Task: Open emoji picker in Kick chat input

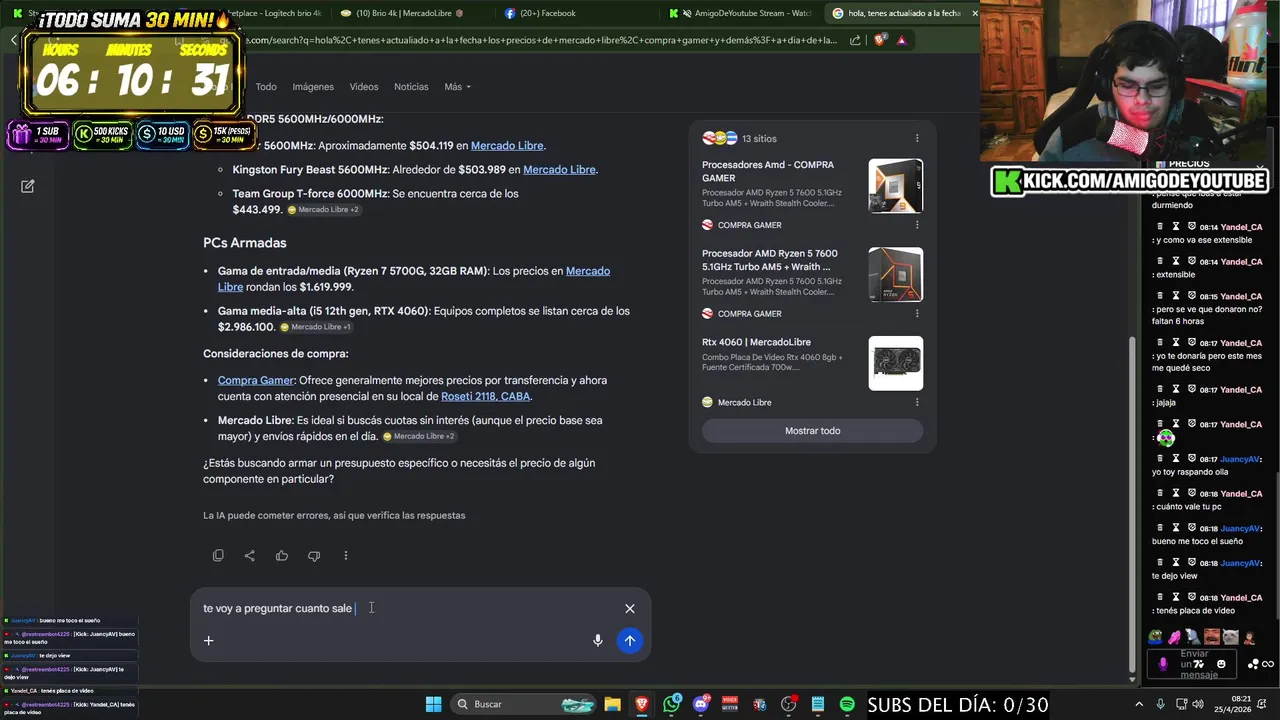Action: [x=1221, y=664]
